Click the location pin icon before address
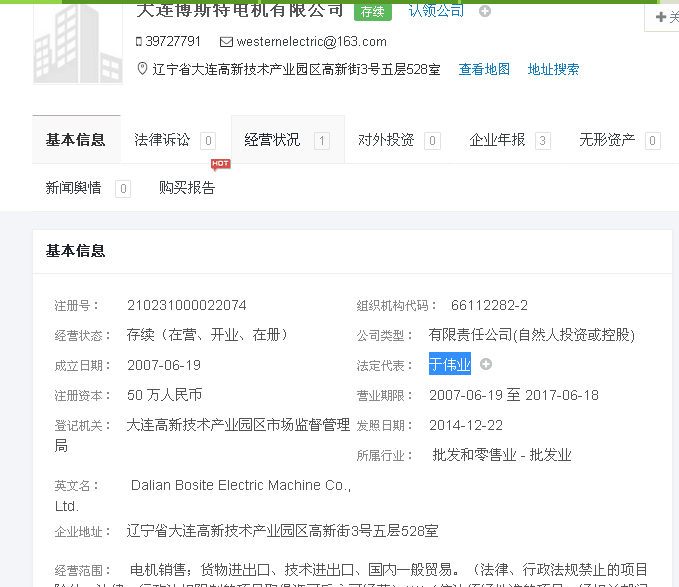 tap(141, 70)
